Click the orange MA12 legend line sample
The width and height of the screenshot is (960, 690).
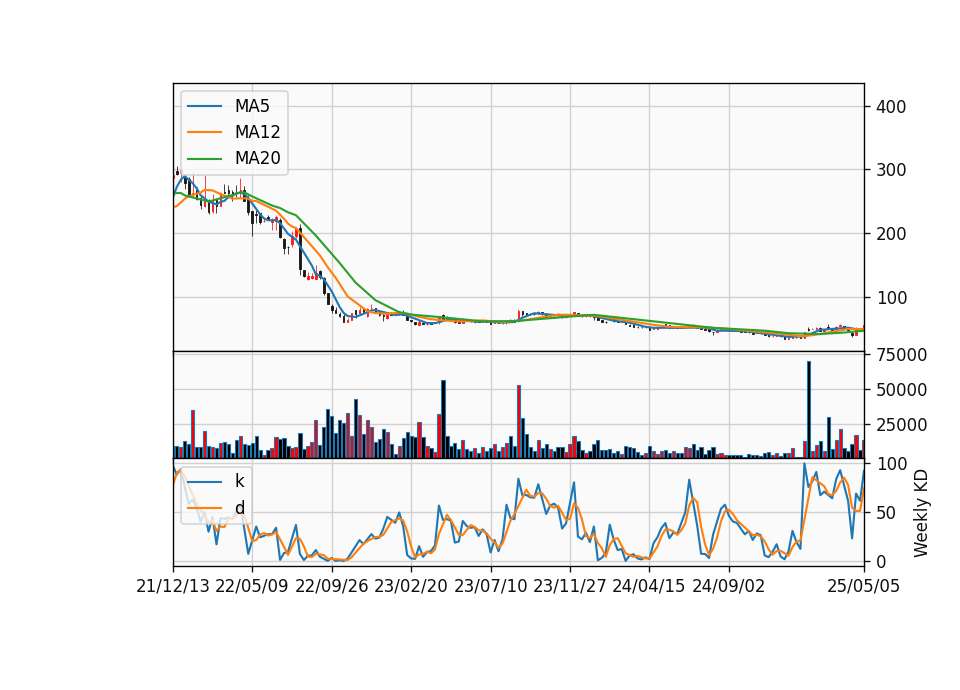204,132
